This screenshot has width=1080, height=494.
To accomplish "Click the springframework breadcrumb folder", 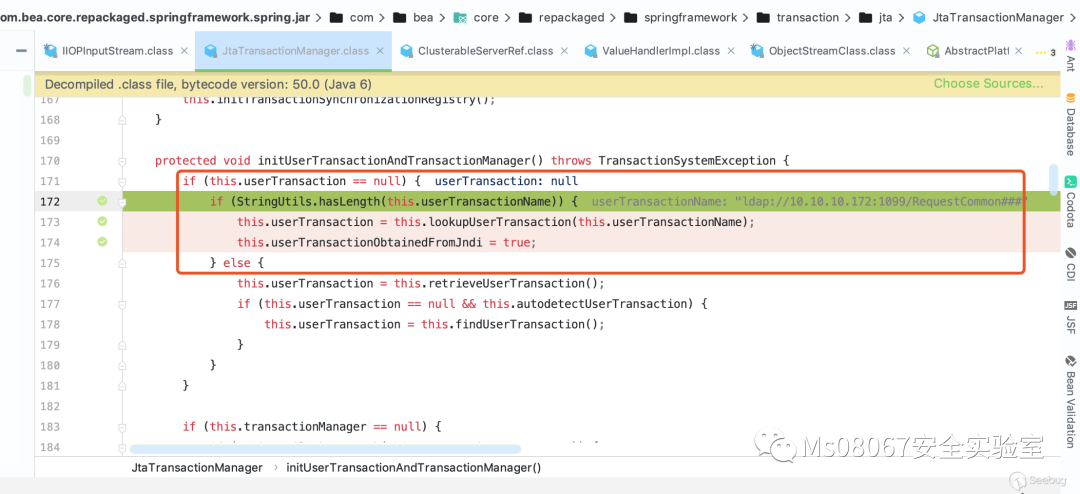I will [x=682, y=17].
